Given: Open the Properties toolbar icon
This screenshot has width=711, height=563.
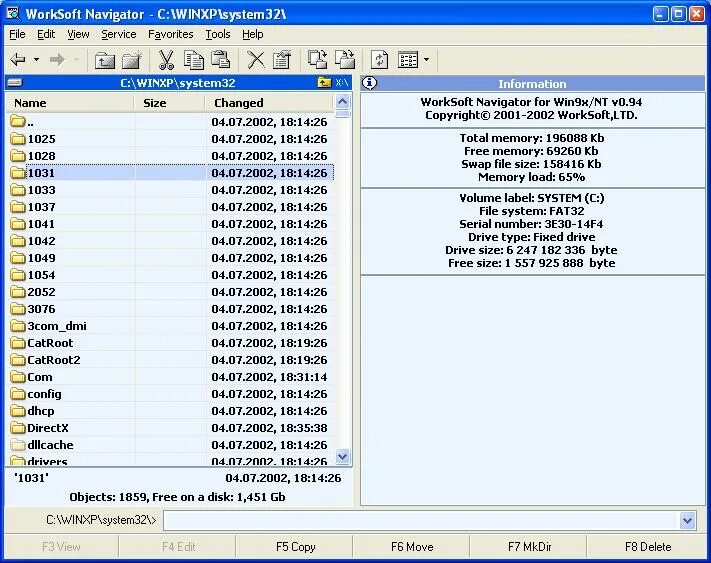Looking at the screenshot, I should 282,60.
